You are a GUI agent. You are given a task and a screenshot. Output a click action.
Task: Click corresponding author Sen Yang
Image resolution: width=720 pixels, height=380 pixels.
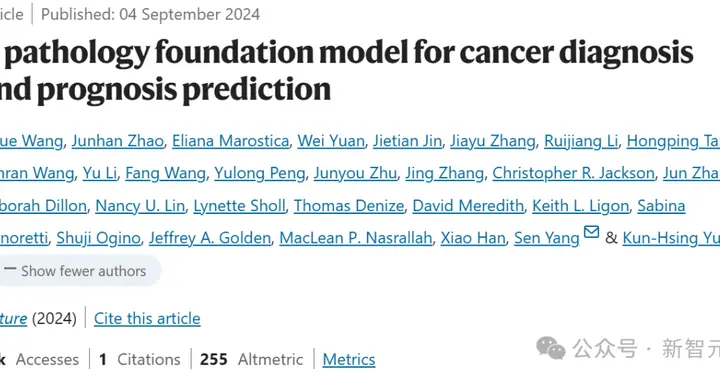[546, 238]
